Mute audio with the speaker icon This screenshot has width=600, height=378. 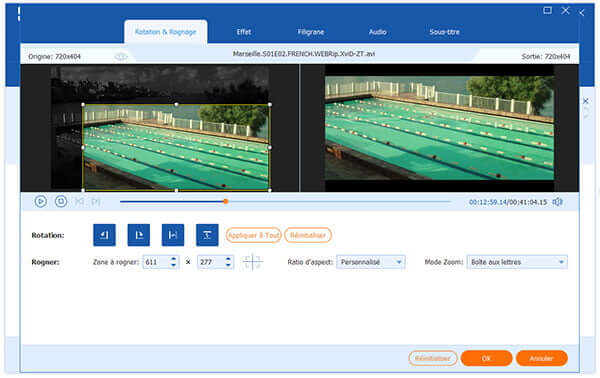pyautogui.click(x=558, y=202)
